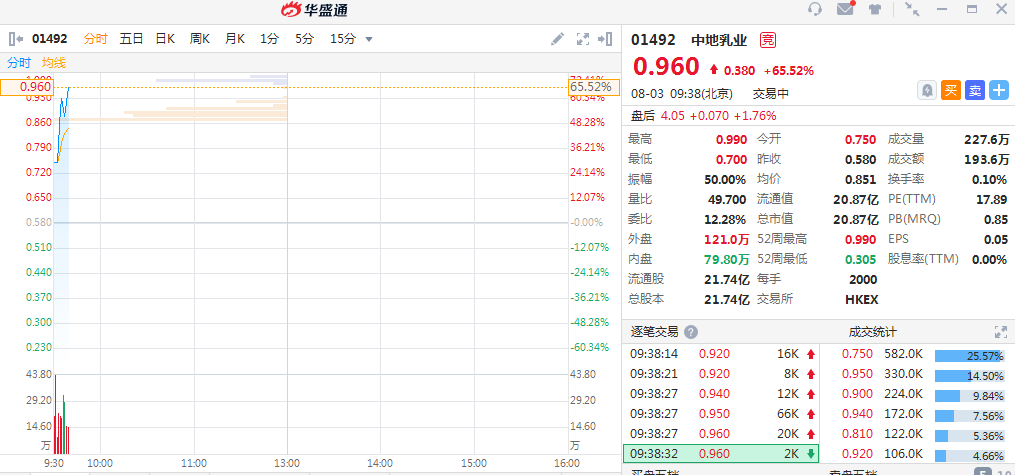1015x475 pixels.
Task: Click the blue 卖 sell button
Action: 975,90
